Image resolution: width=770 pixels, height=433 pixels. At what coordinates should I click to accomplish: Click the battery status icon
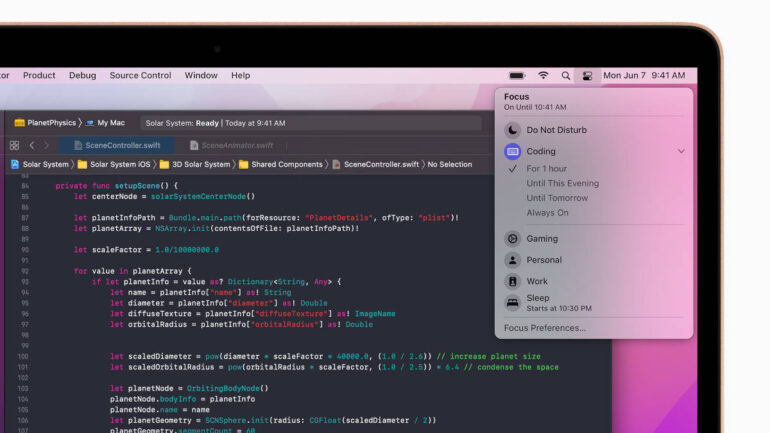point(517,76)
